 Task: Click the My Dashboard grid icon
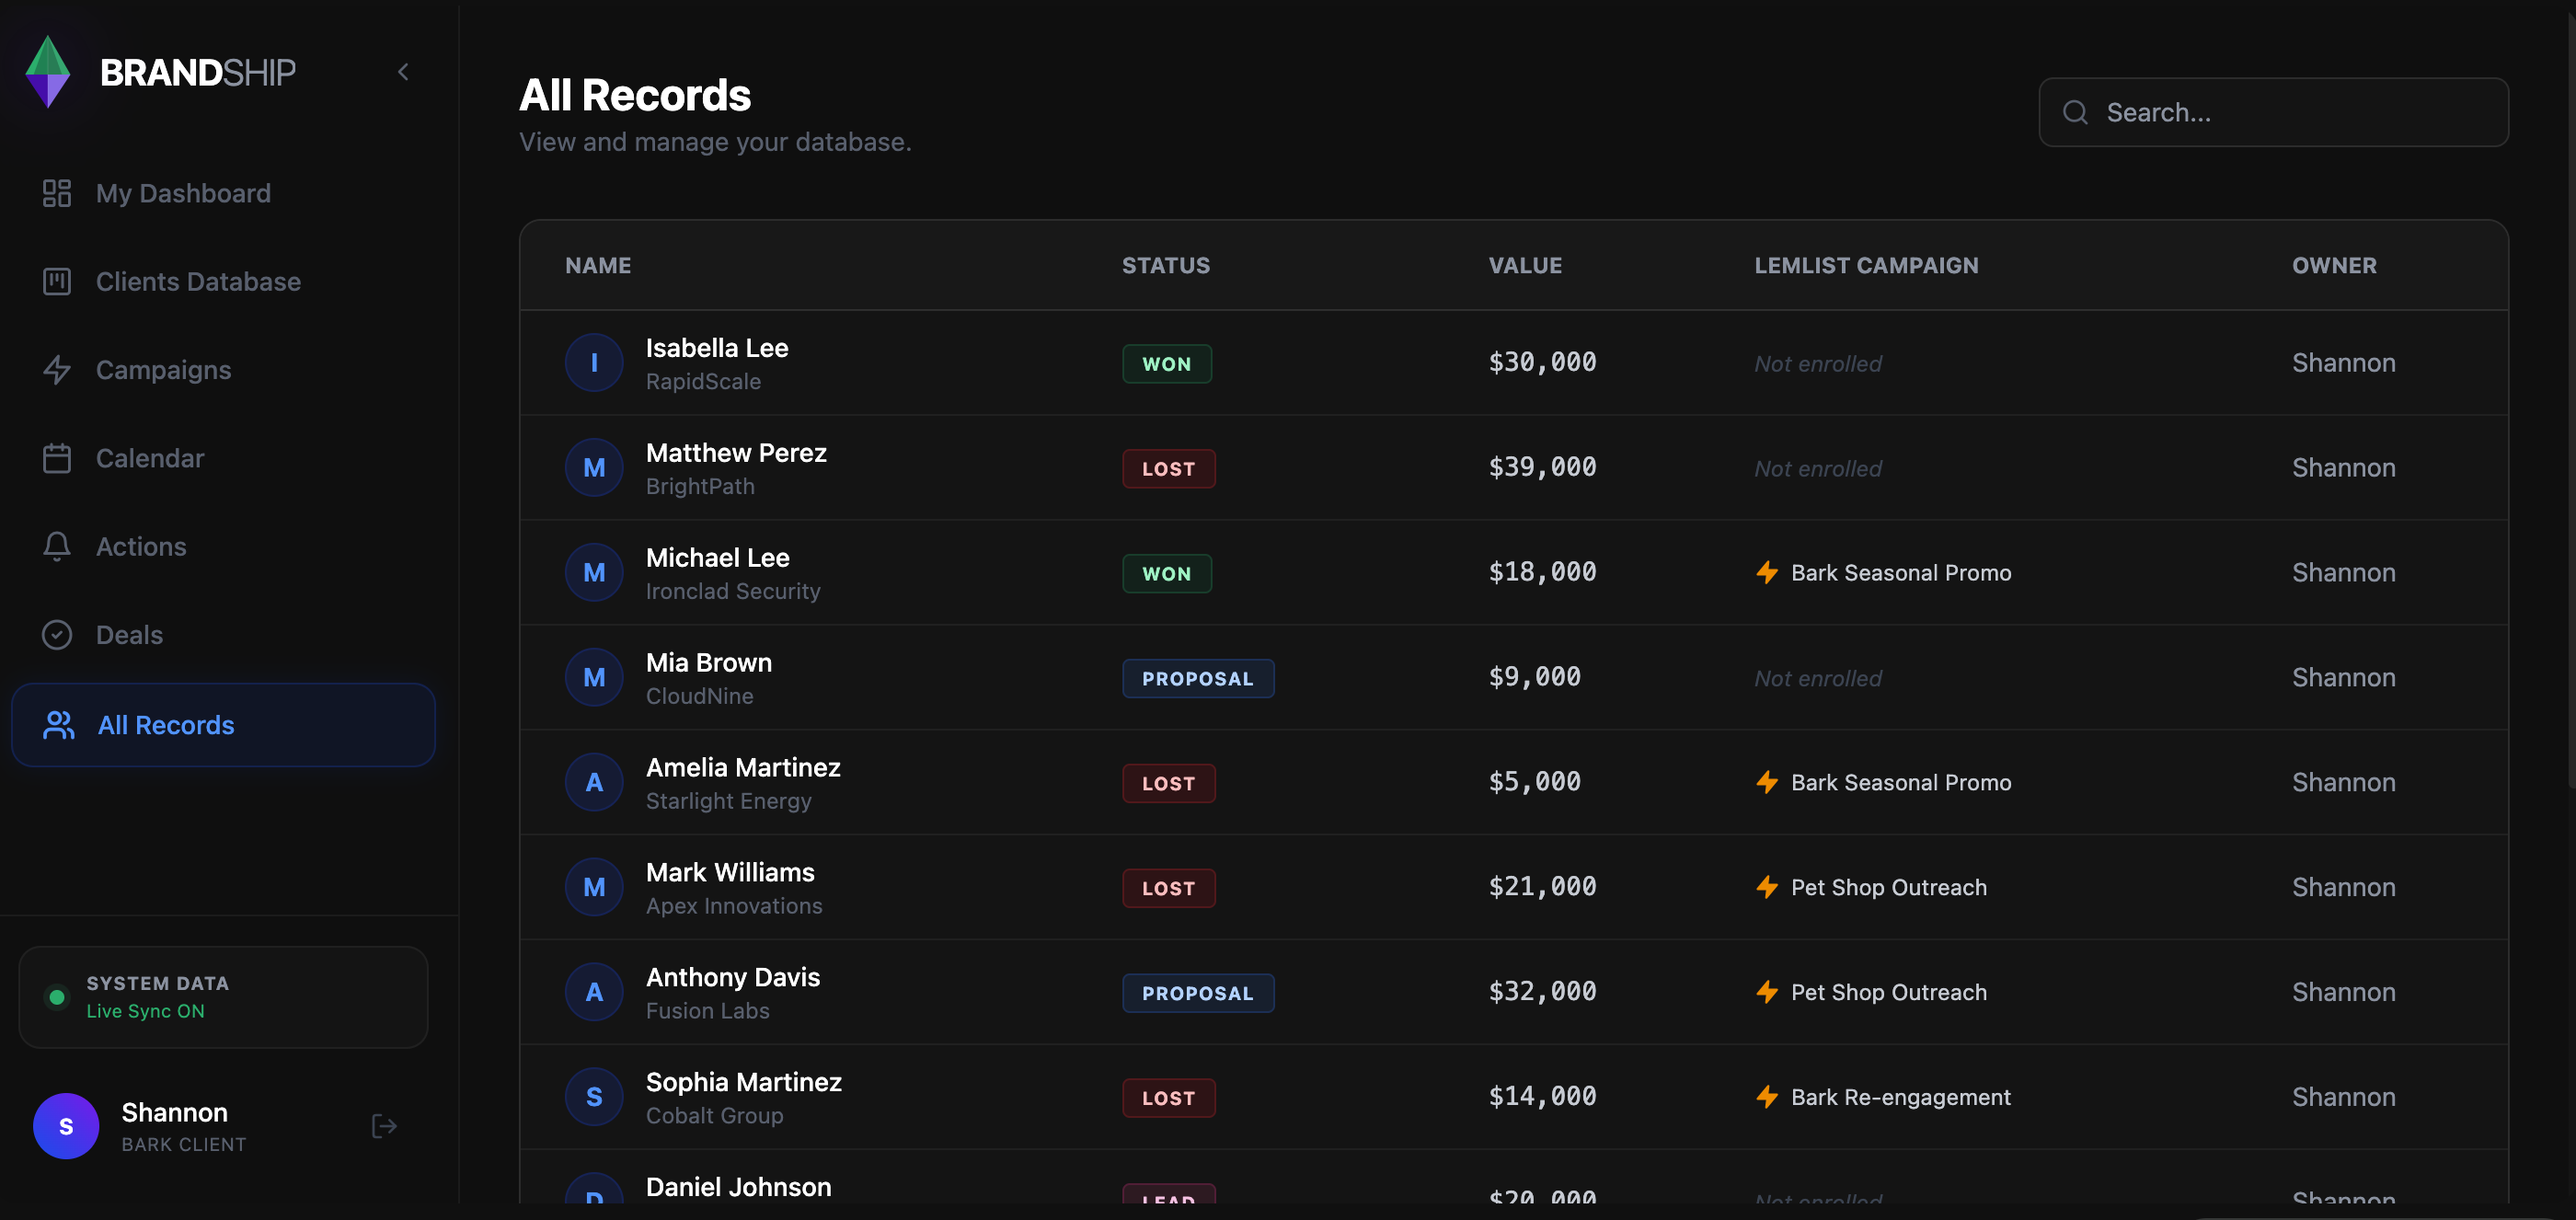tap(57, 192)
